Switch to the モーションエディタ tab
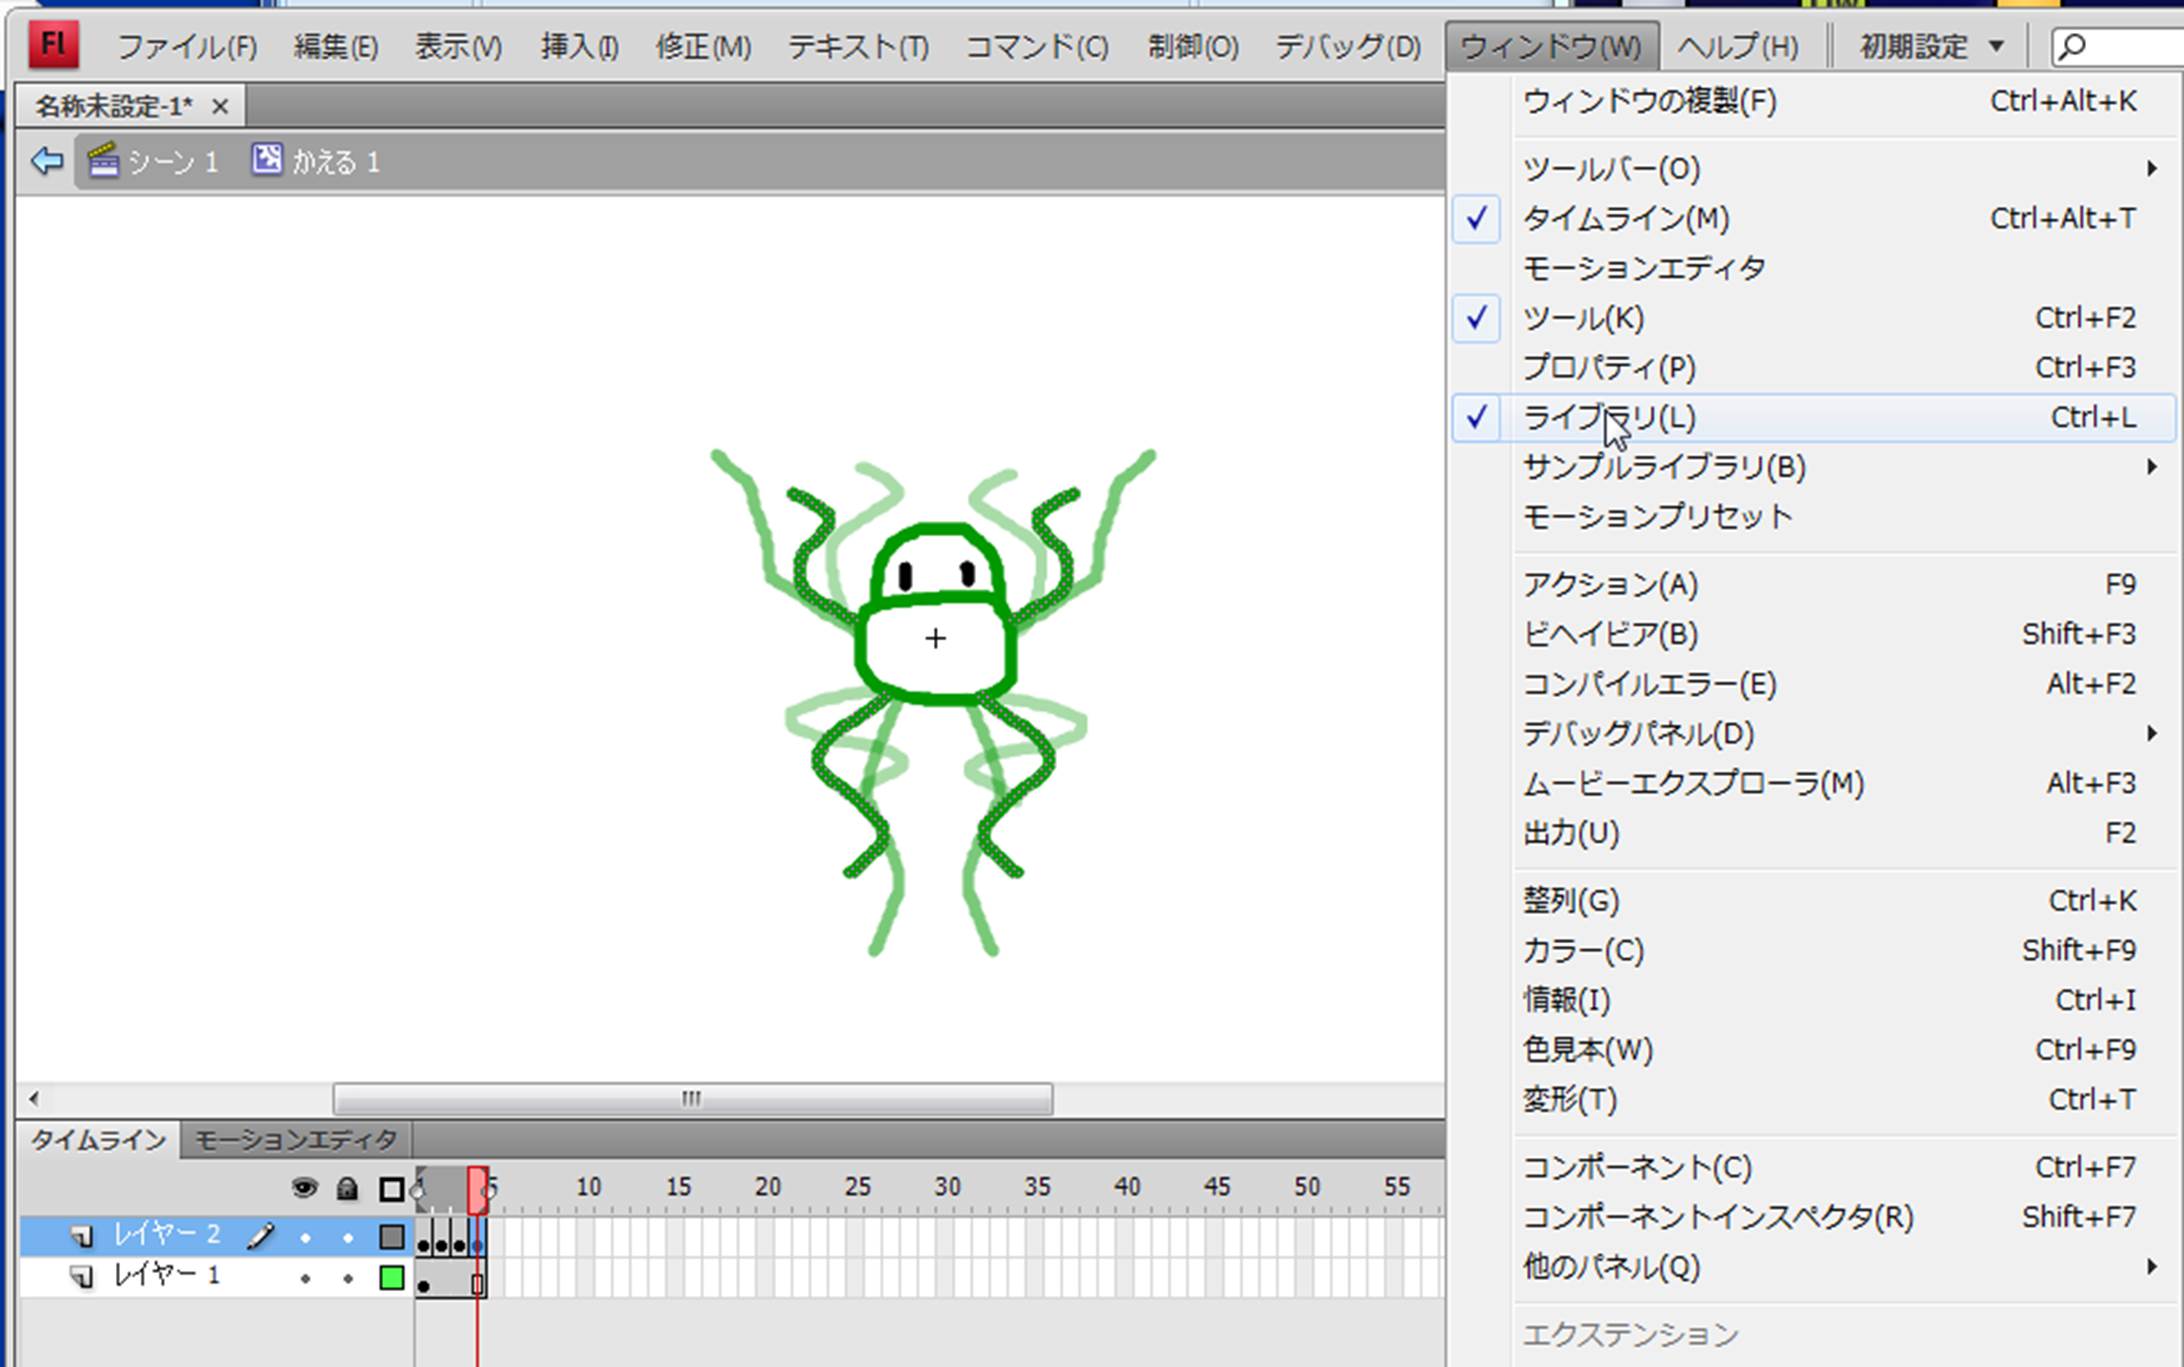Screen dimensions: 2184x1367 [295, 1139]
